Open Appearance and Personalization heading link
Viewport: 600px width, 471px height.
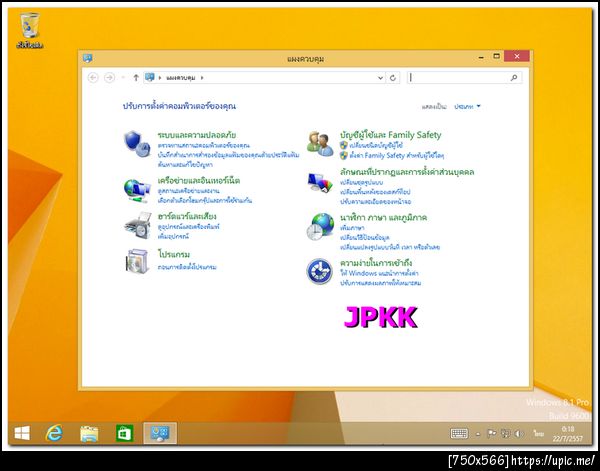coord(407,172)
